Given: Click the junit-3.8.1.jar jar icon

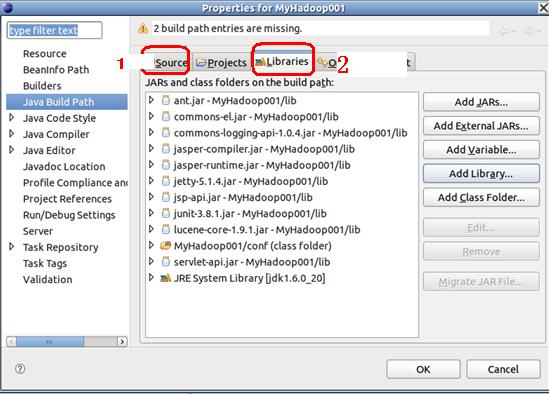Looking at the screenshot, I should (166, 213).
